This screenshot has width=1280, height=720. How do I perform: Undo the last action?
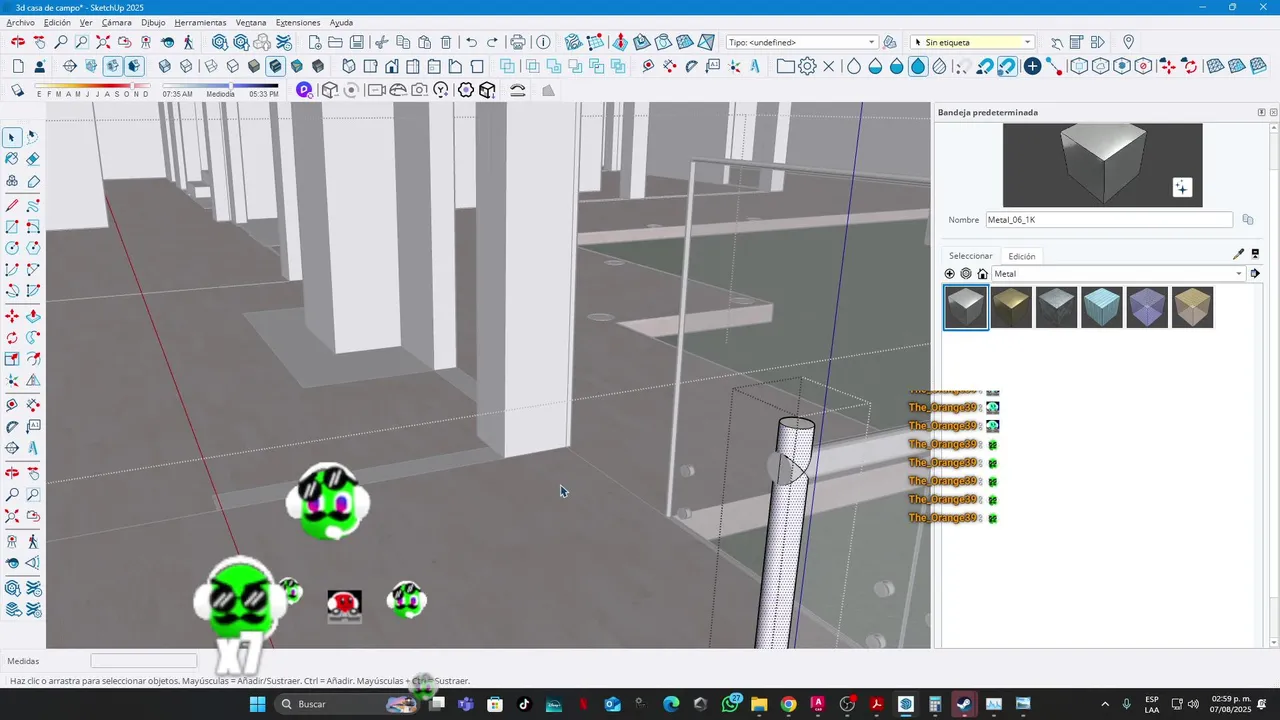click(x=471, y=42)
